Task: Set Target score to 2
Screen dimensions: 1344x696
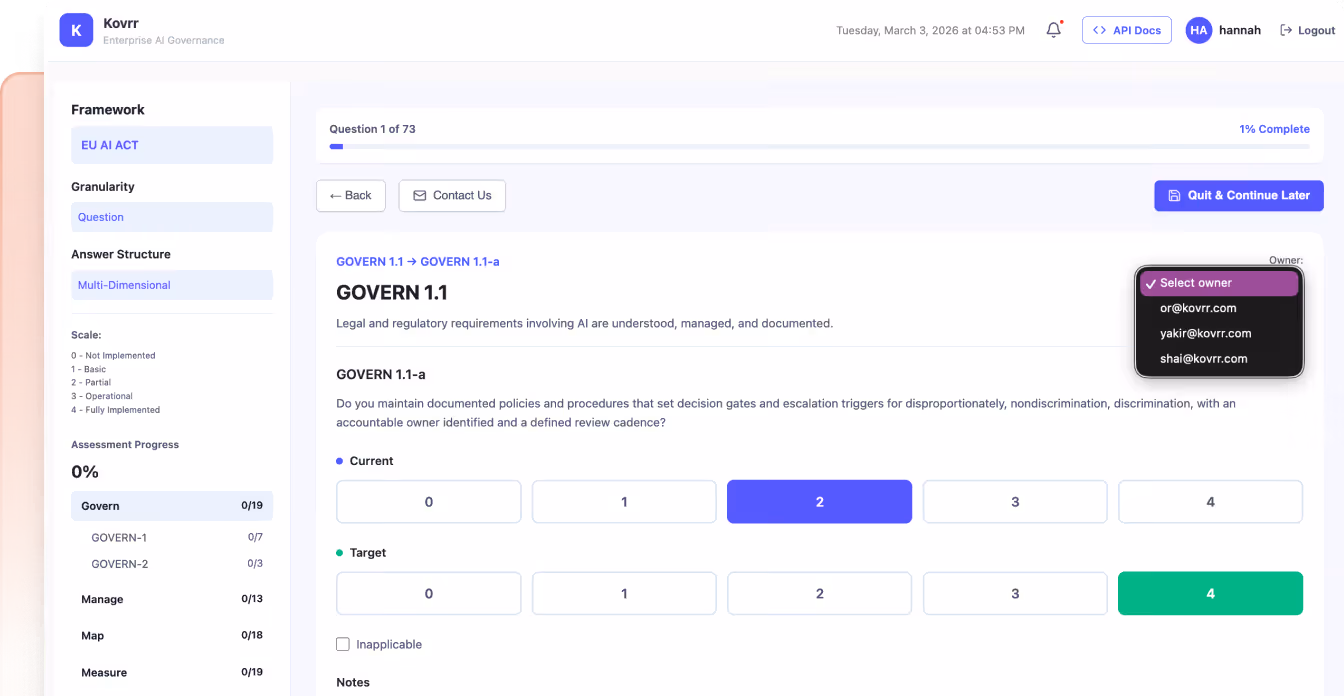Action: click(x=819, y=593)
